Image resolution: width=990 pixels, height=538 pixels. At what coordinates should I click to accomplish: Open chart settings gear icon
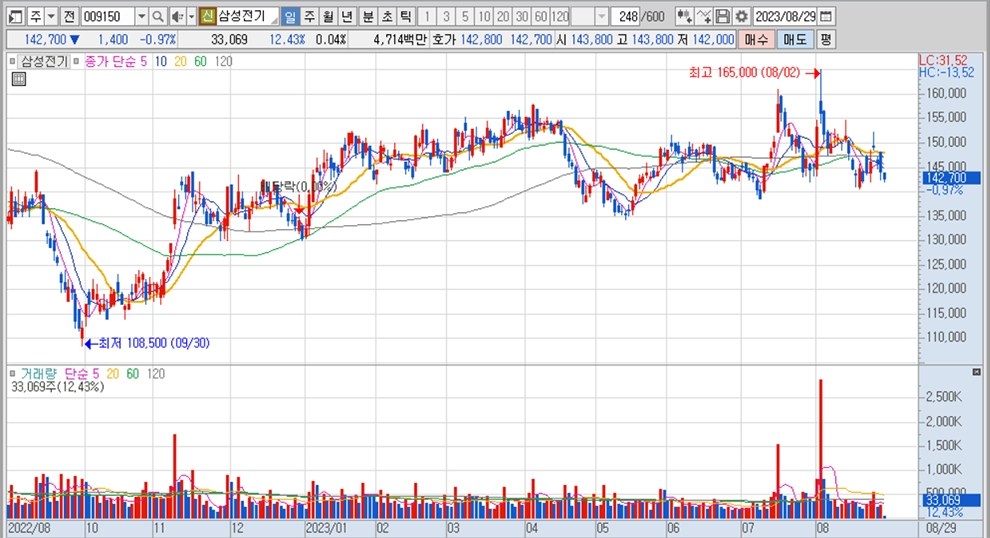tap(740, 17)
